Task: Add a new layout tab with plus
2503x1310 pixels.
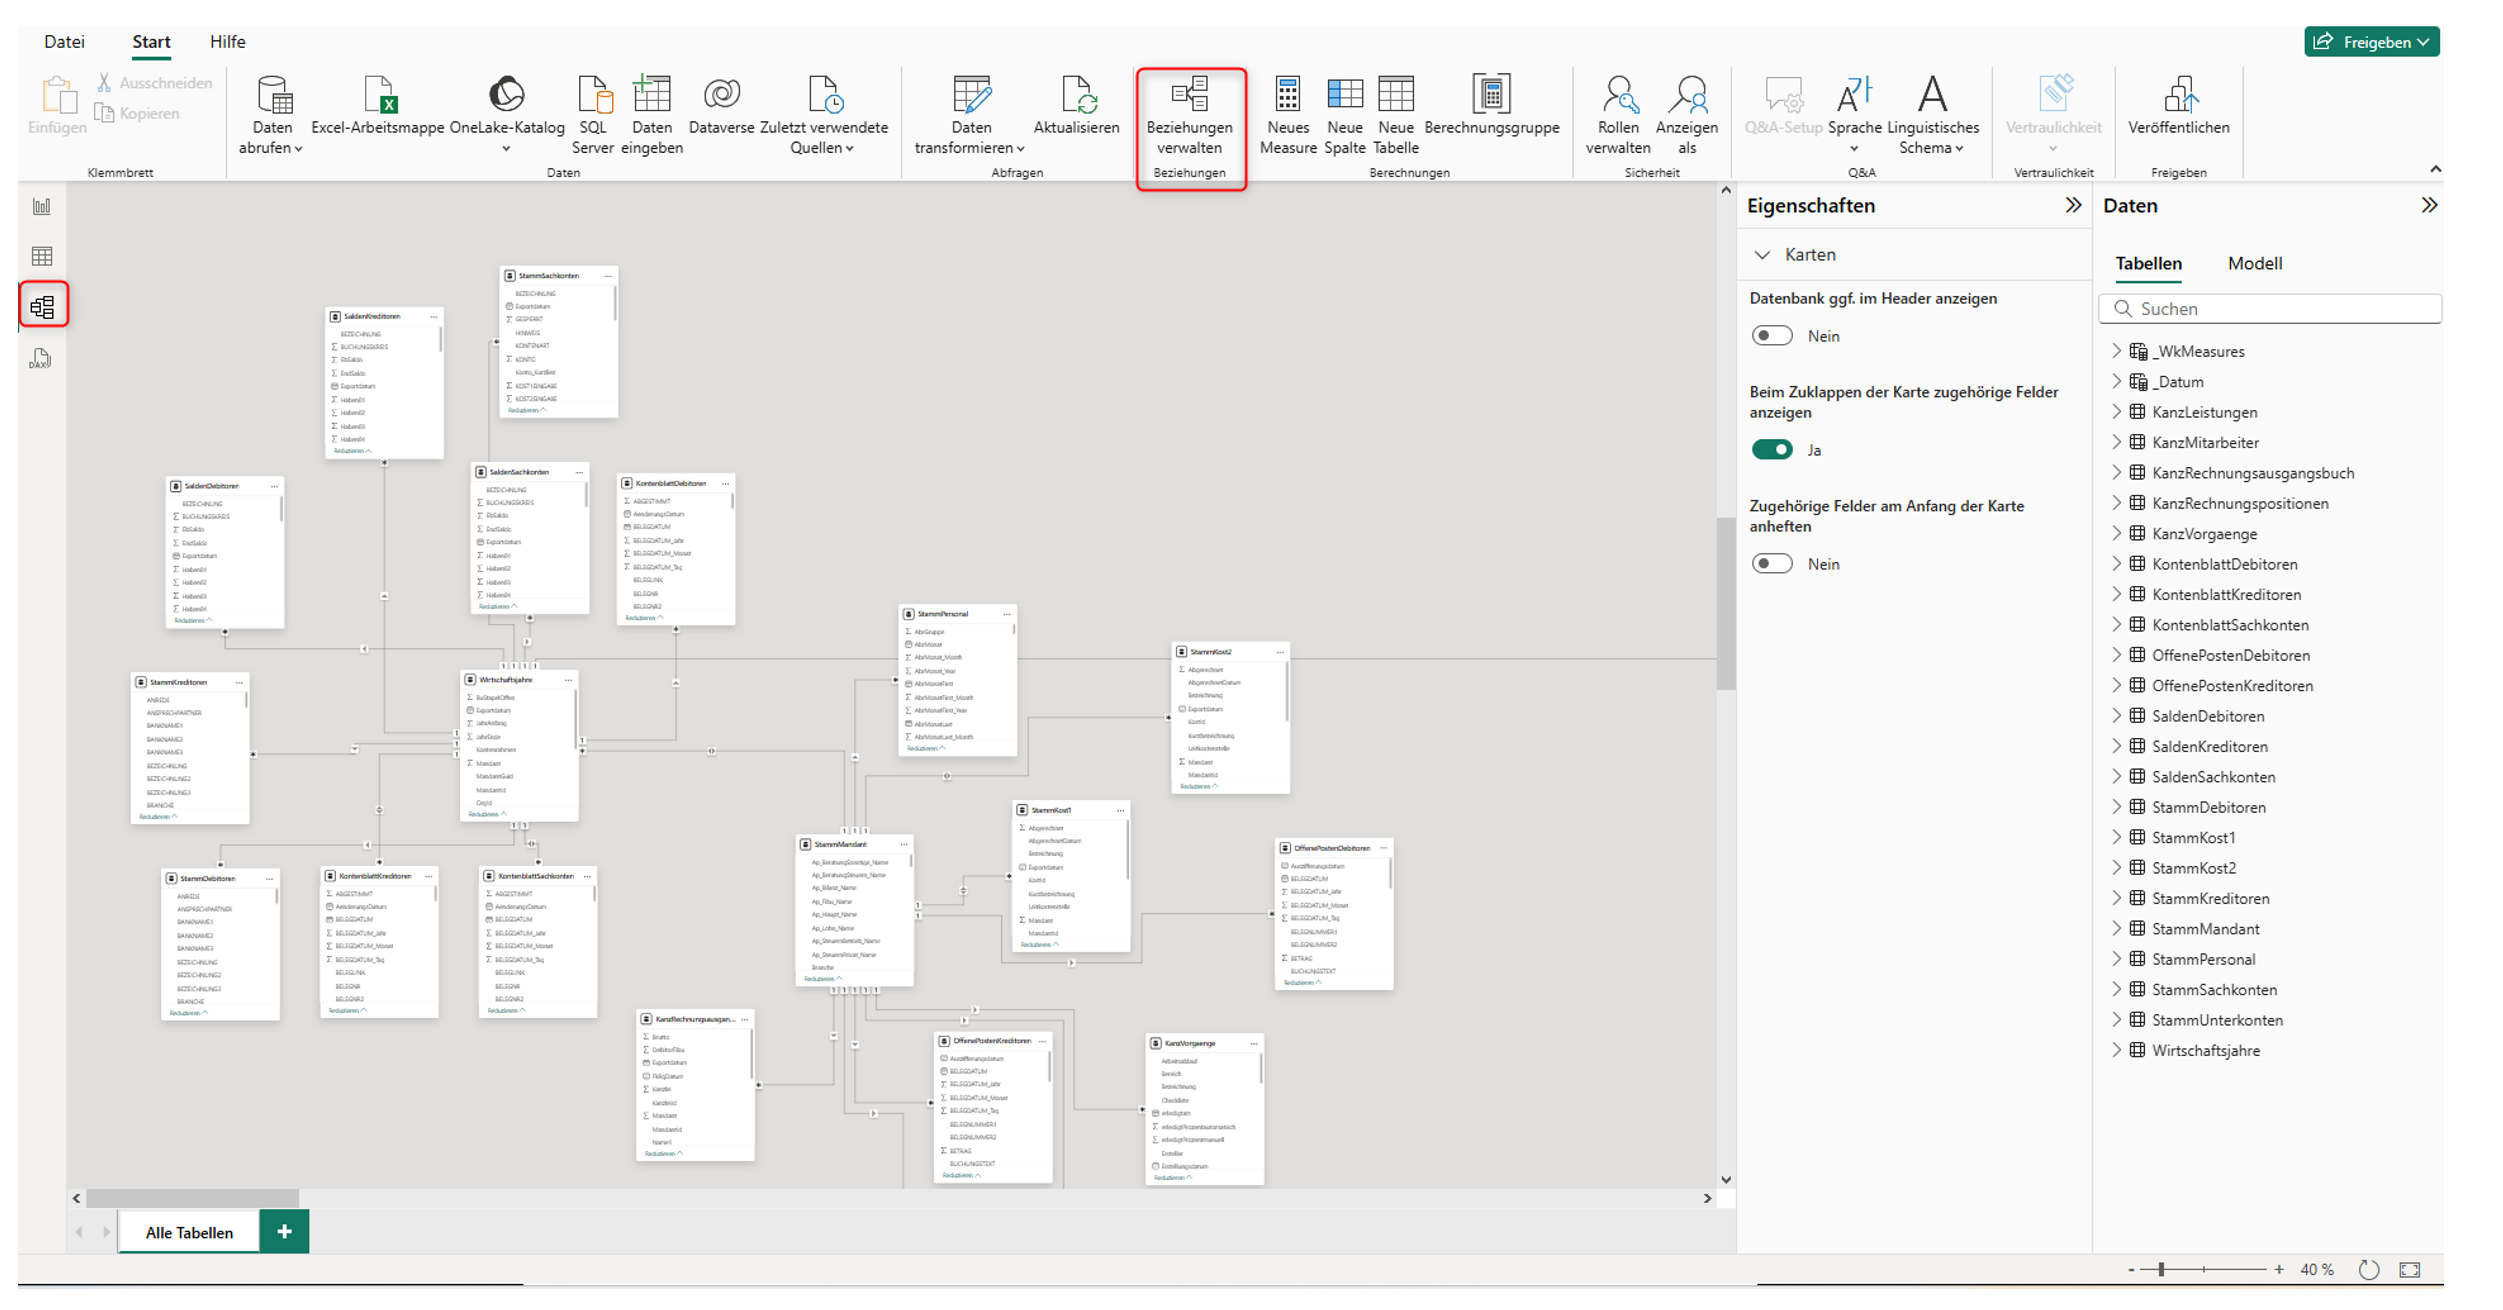Action: (285, 1231)
